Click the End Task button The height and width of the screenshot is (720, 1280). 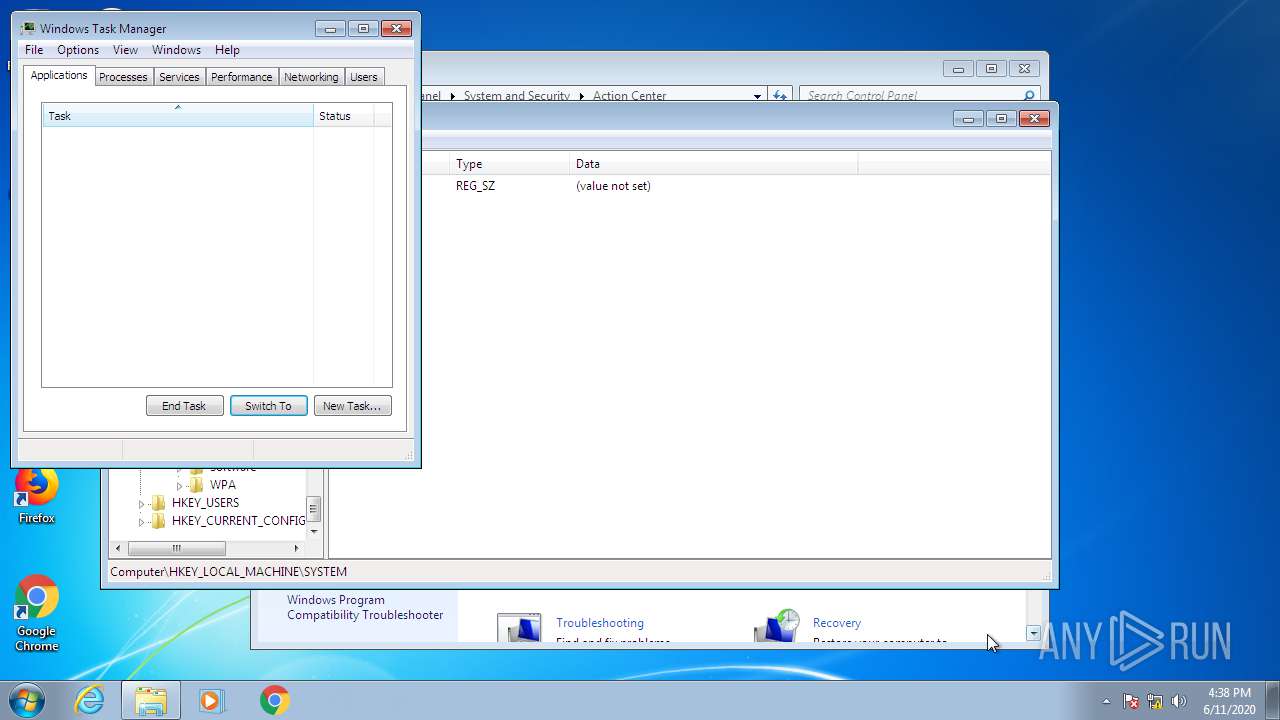[x=184, y=406]
